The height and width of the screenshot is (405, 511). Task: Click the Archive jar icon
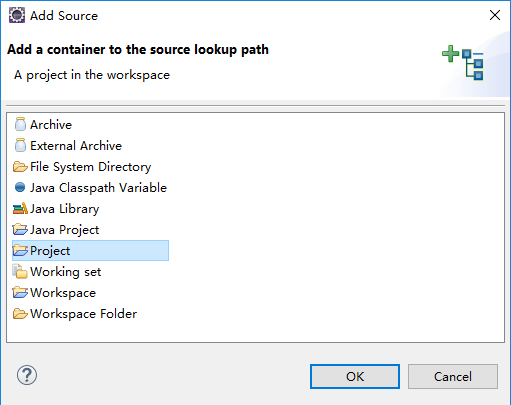(20, 124)
